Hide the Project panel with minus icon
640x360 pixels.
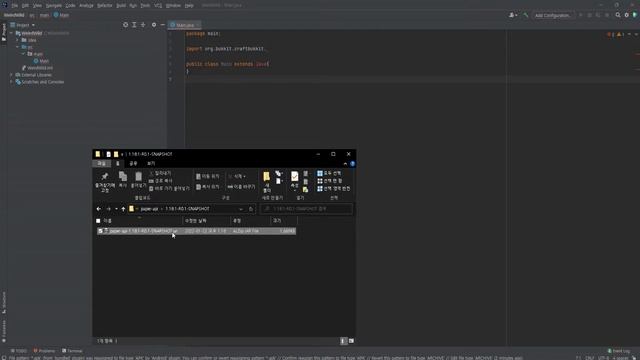click(162, 25)
